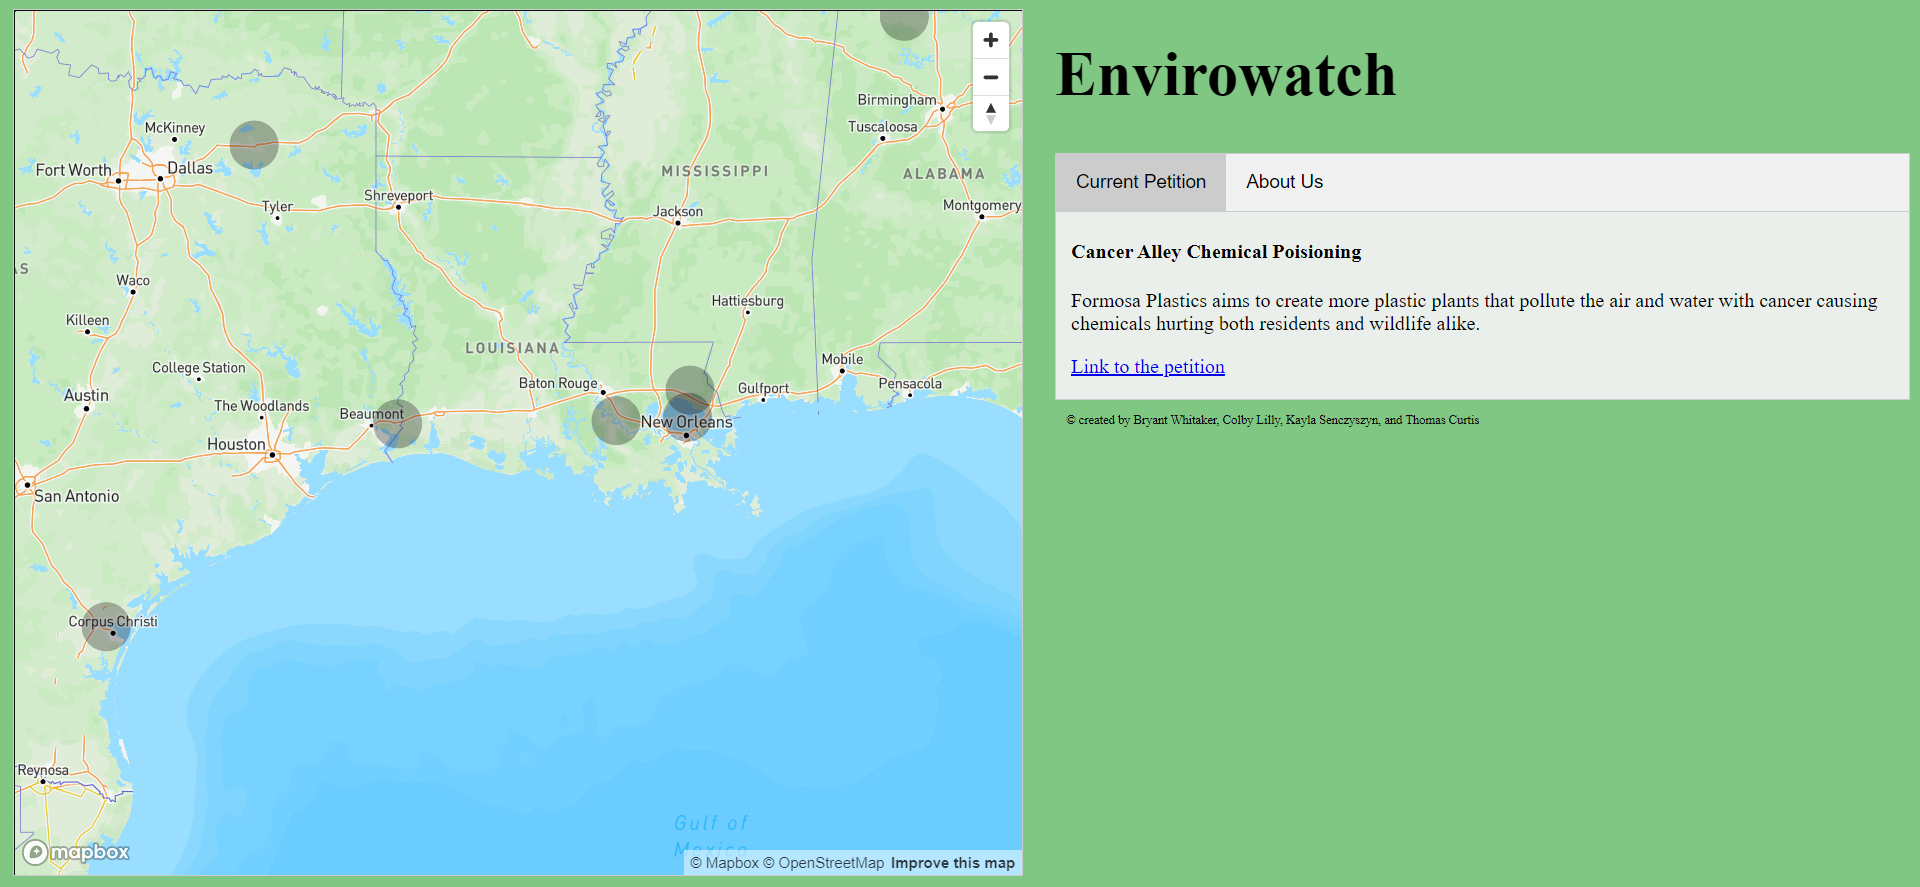Click the ALABAMA state label
1920x887 pixels.
click(x=944, y=173)
